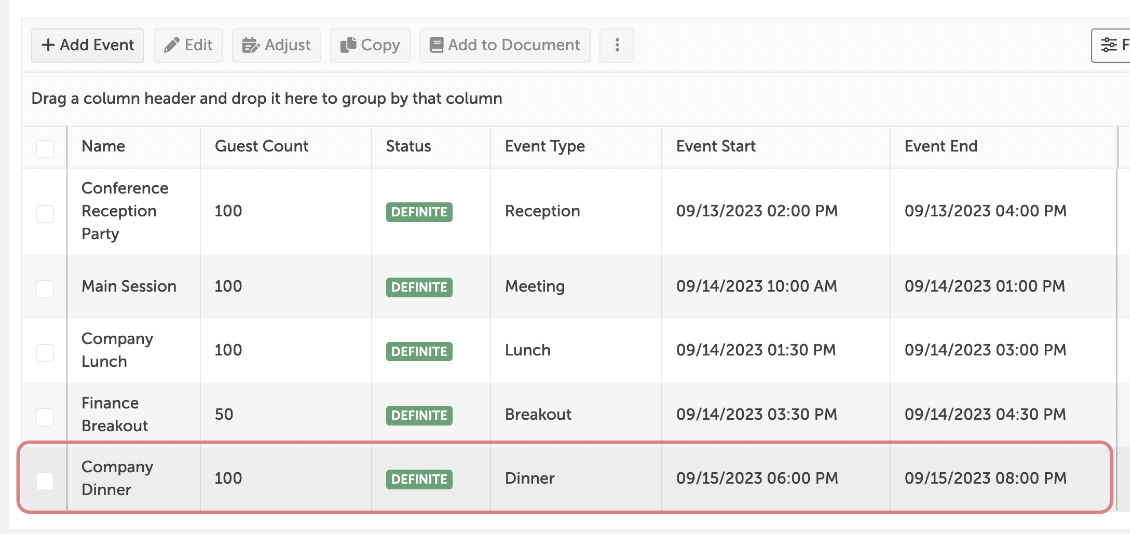The width and height of the screenshot is (1130, 534).
Task: Check the Conference Reception Party row checkbox
Action: (45, 213)
